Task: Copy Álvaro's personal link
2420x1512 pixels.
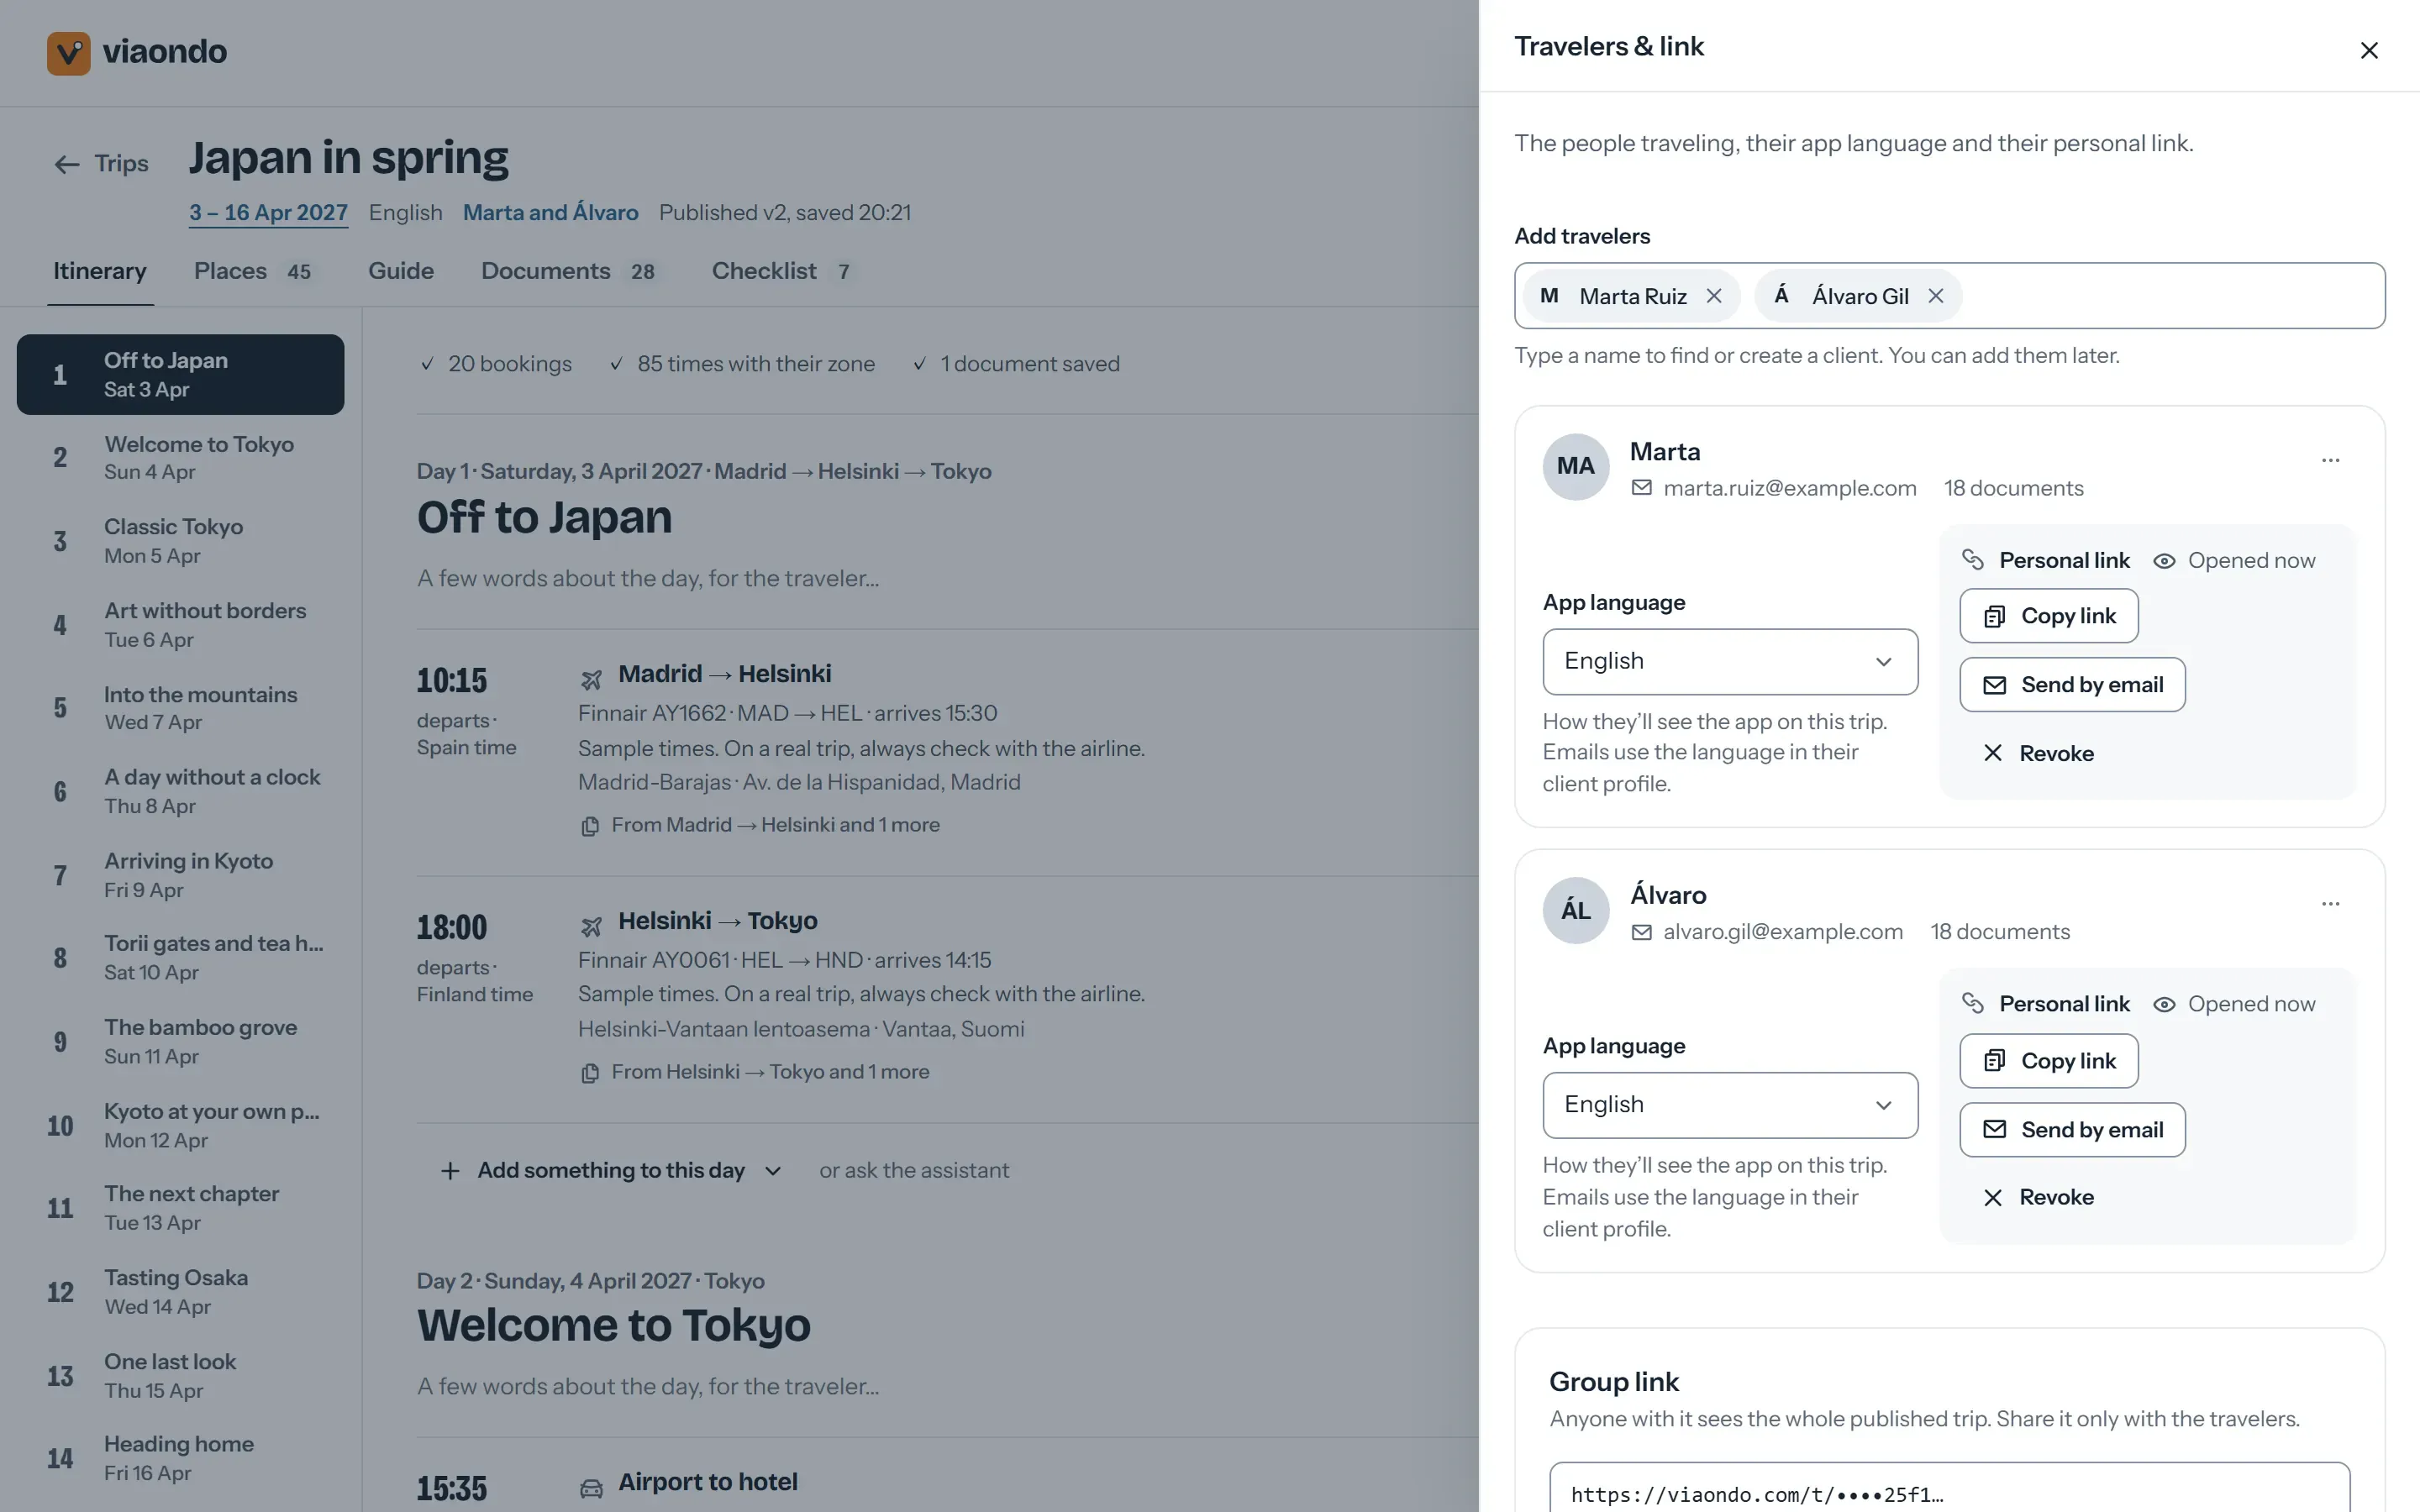Action: pos(2048,1061)
